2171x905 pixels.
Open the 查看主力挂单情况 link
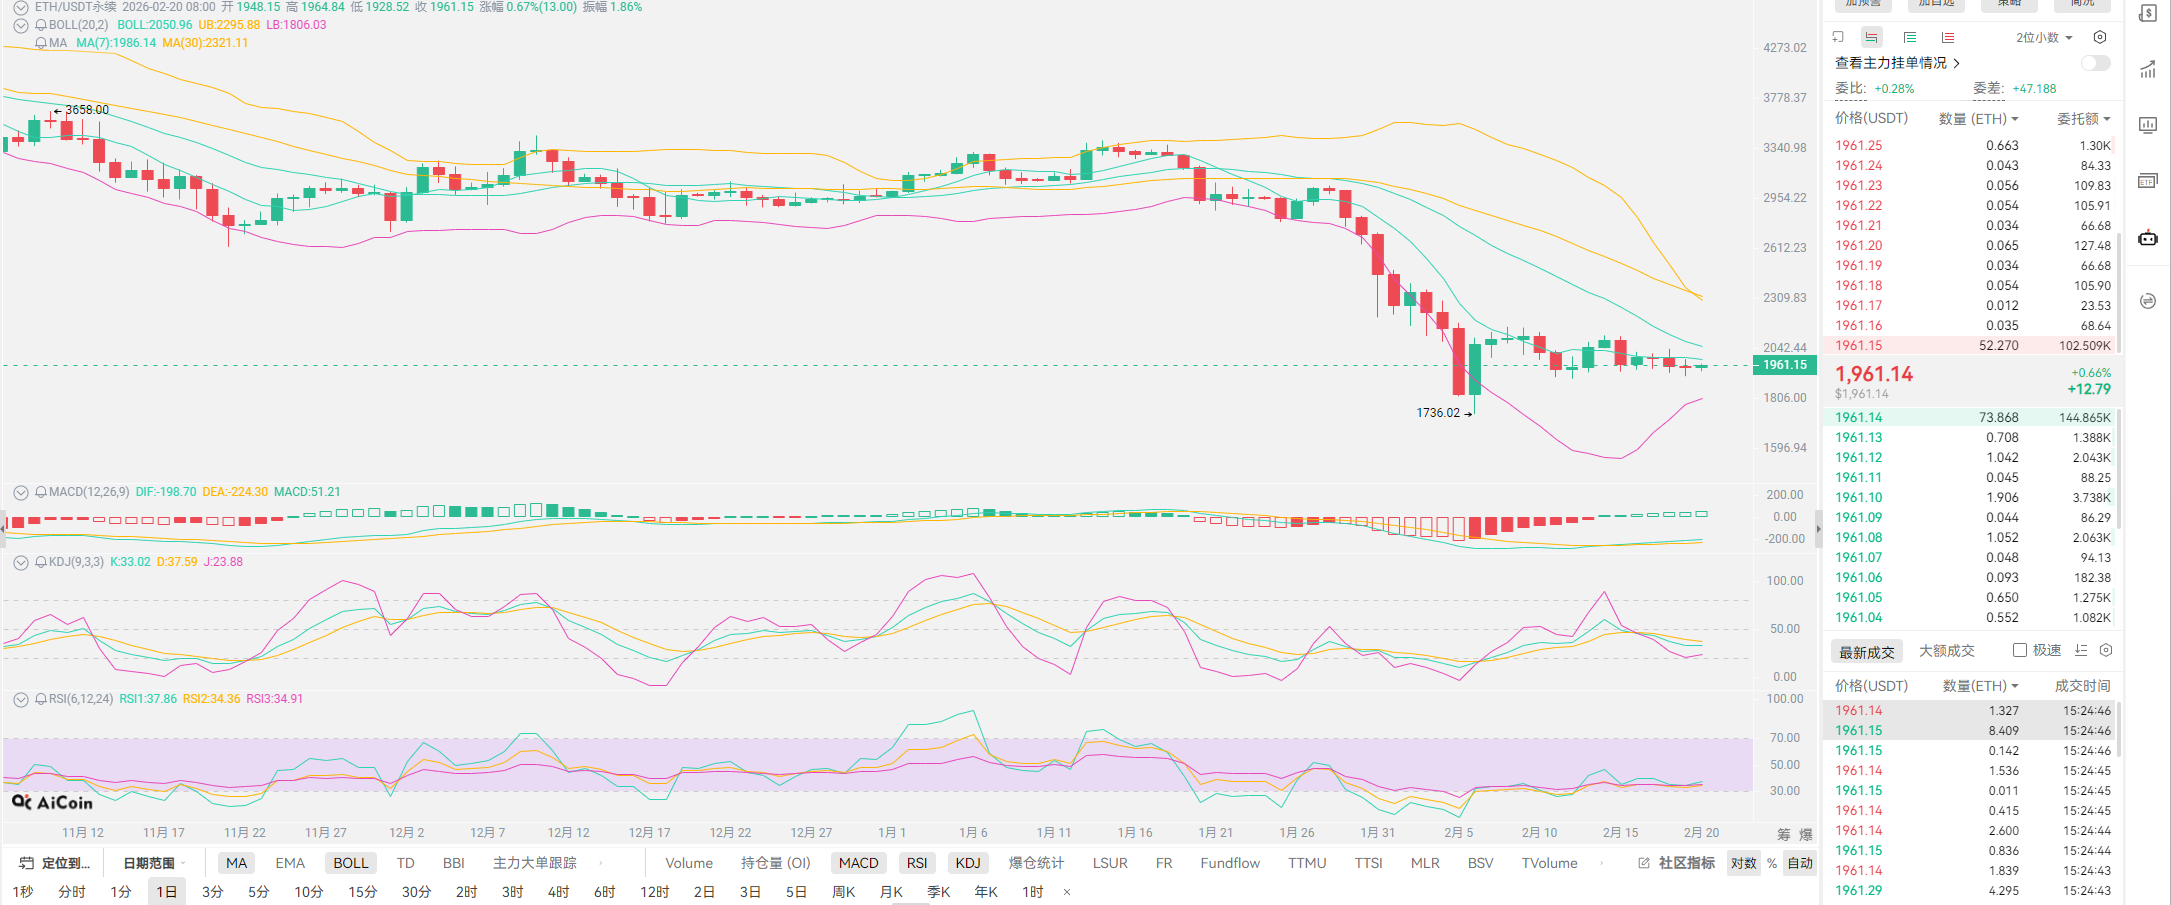[x=1896, y=63]
